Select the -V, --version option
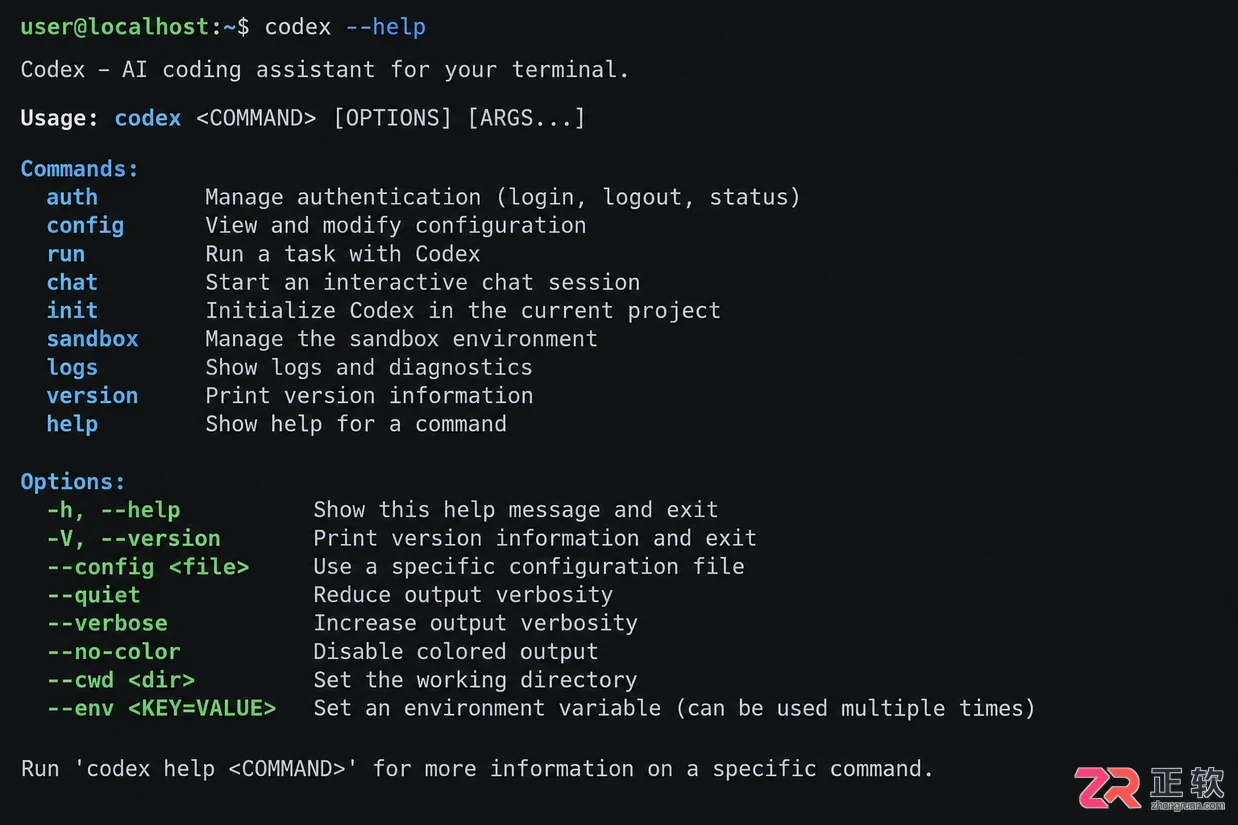 pyautogui.click(x=133, y=538)
